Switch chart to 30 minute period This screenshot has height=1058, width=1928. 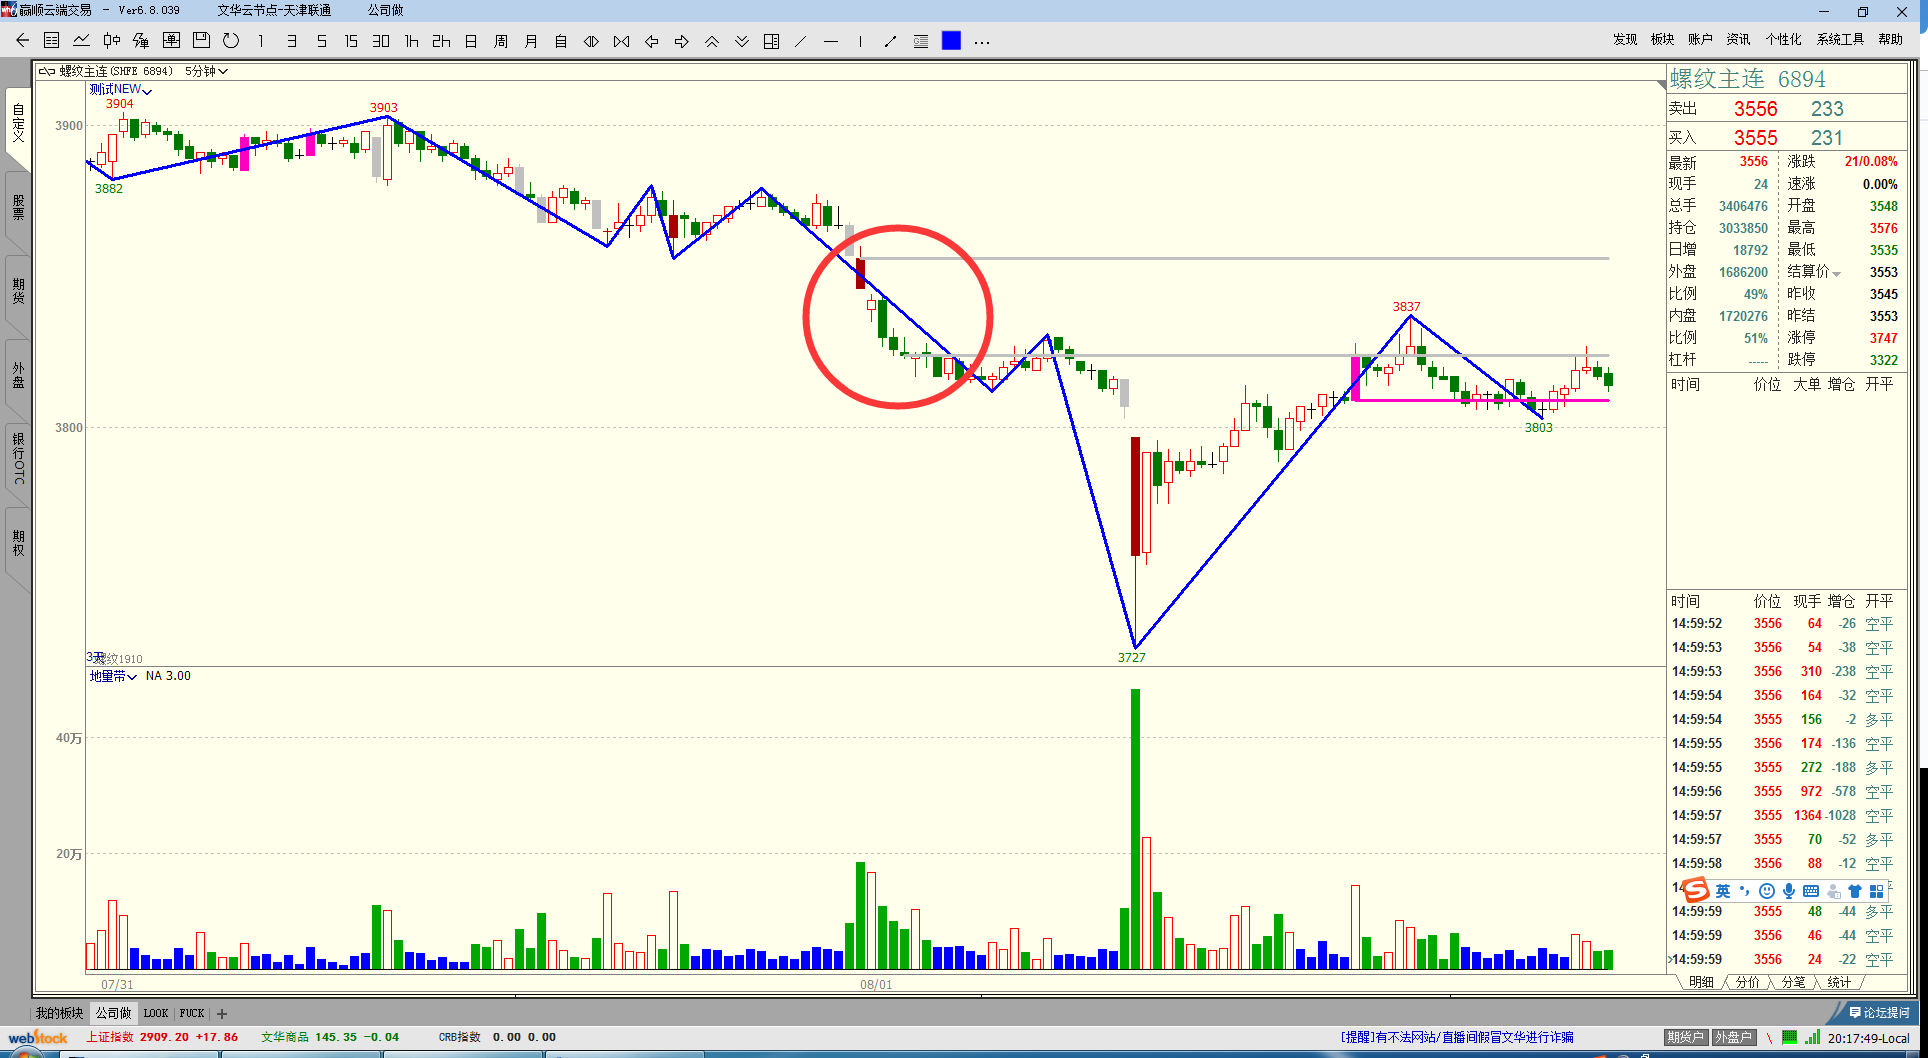[381, 41]
